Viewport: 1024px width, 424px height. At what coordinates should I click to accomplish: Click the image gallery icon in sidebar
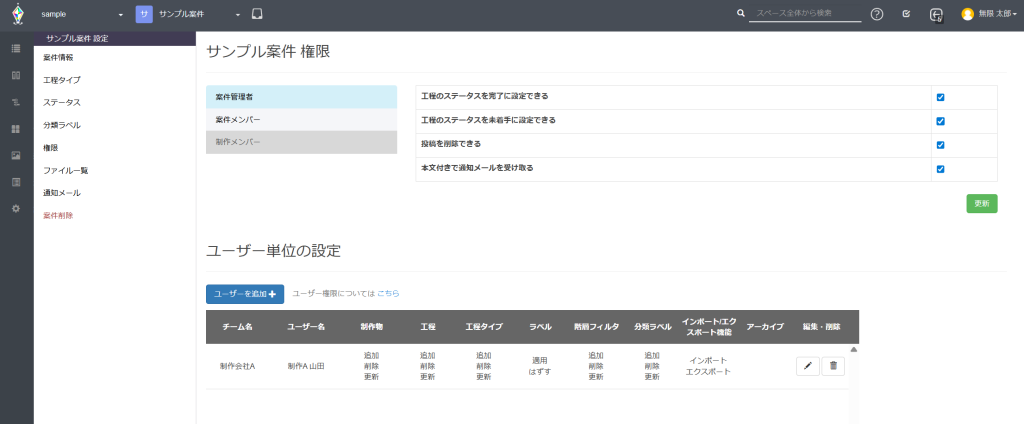click(x=16, y=155)
